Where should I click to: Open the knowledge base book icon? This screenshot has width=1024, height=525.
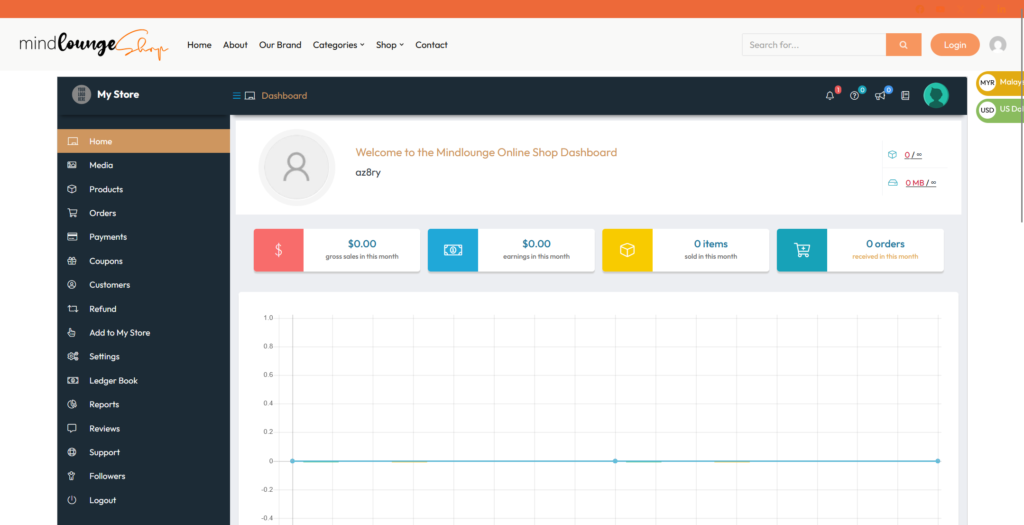pyautogui.click(x=905, y=96)
